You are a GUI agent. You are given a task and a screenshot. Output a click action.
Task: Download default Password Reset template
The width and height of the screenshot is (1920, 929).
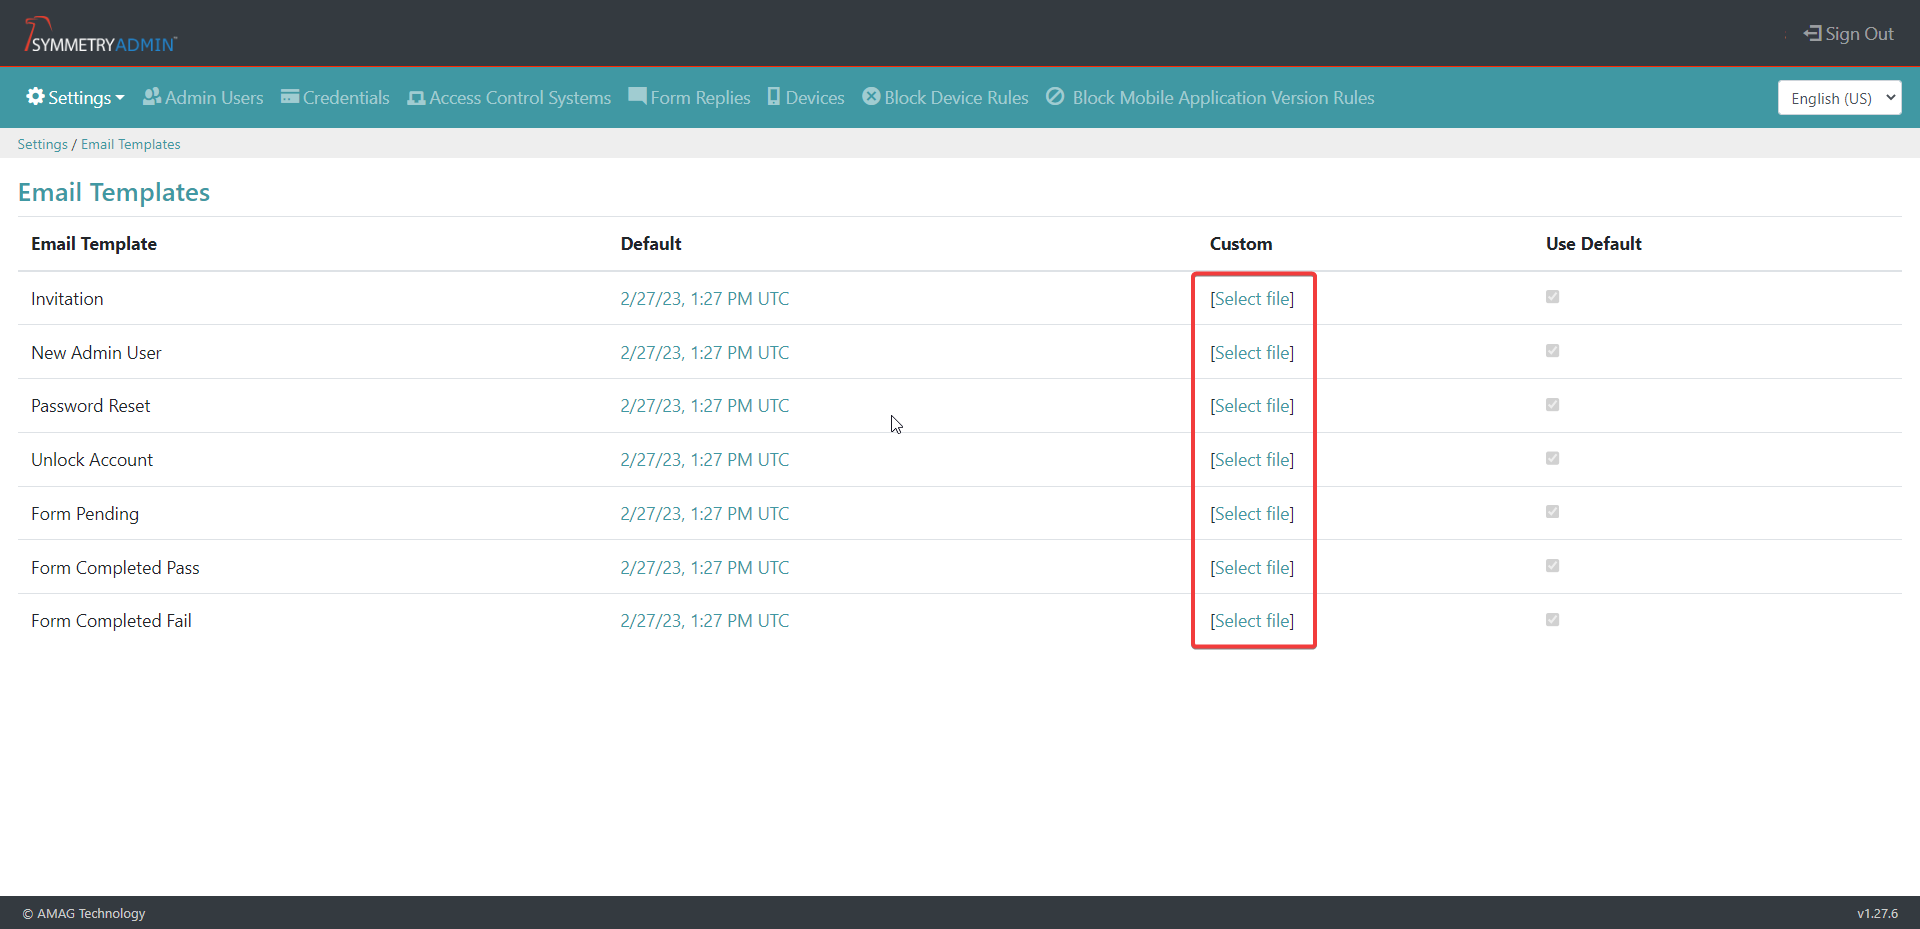coord(705,406)
